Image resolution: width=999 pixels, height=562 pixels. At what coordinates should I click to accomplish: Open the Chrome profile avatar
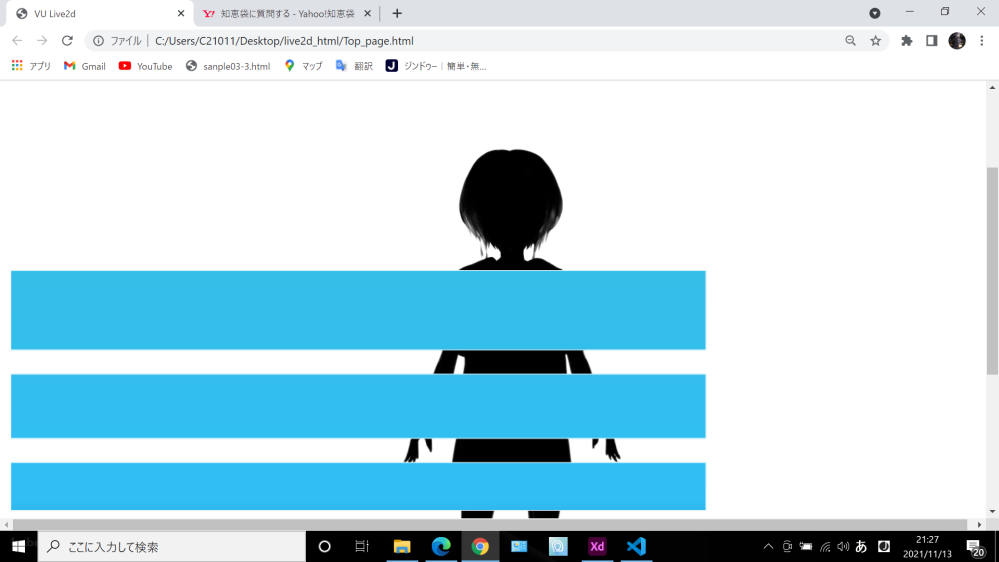pos(957,41)
